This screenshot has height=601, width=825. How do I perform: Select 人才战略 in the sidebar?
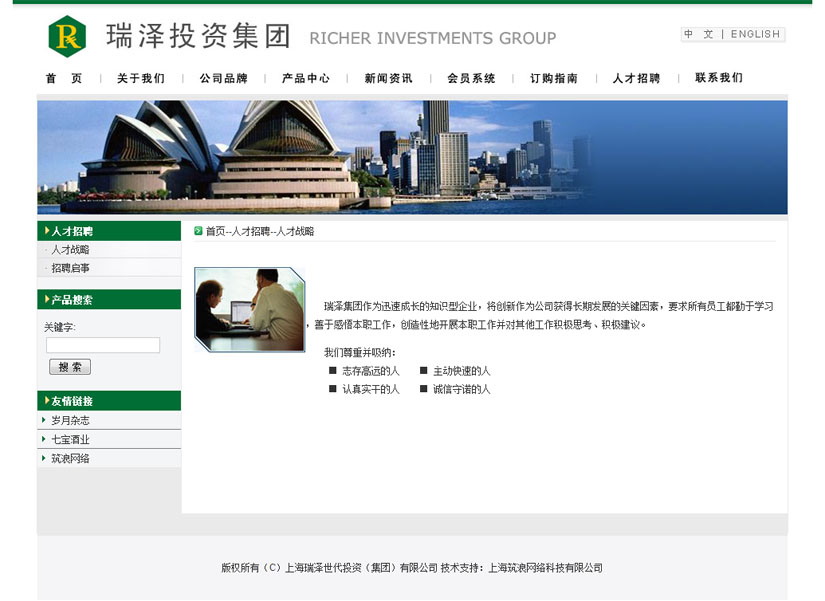click(x=71, y=250)
